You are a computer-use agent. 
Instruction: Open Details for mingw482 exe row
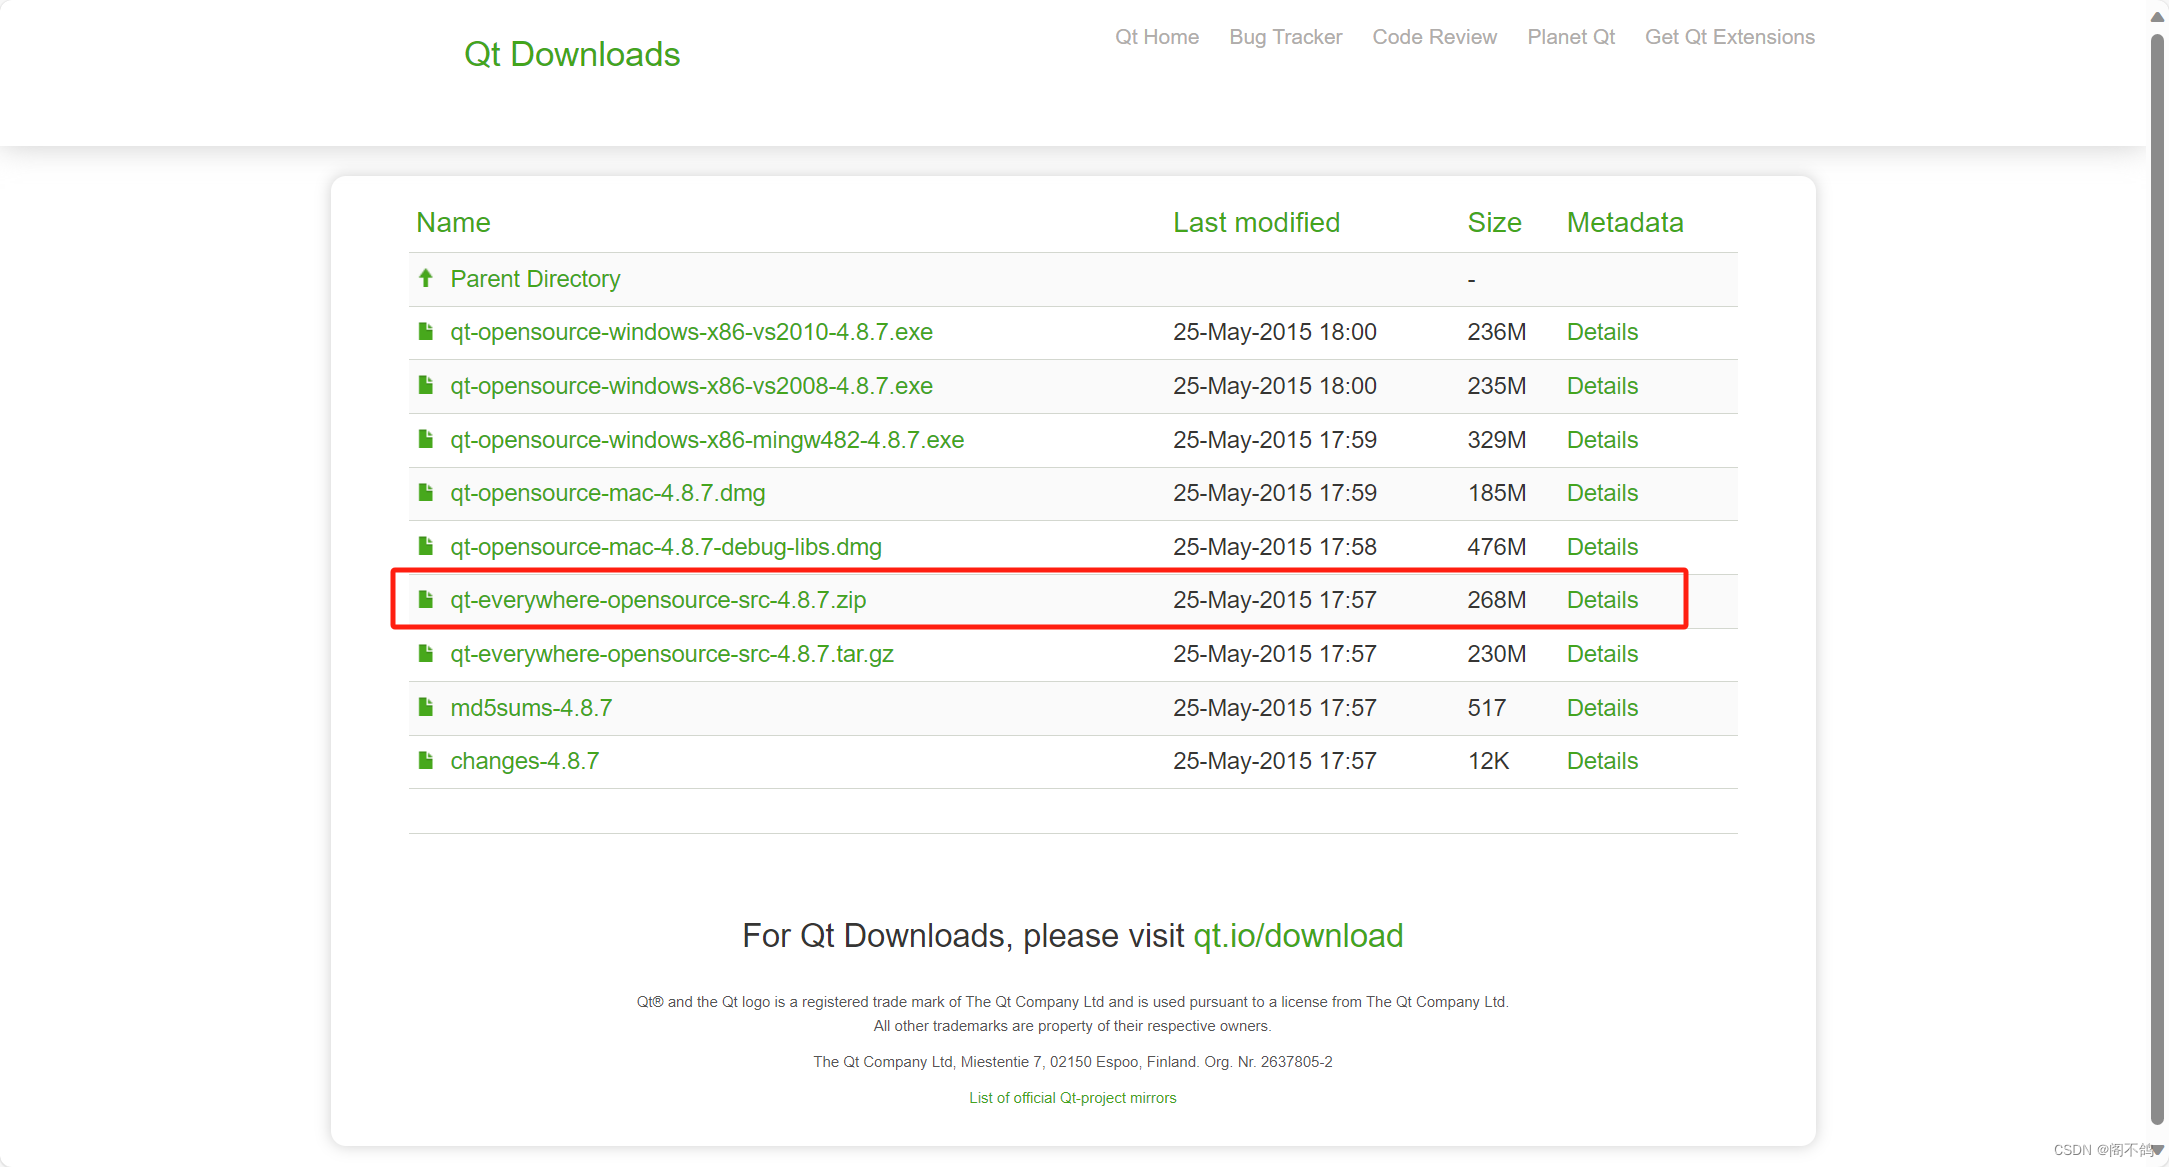[x=1602, y=440]
